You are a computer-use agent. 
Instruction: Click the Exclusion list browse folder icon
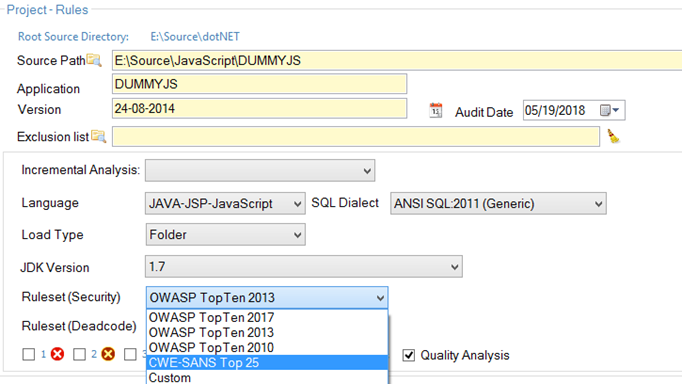pyautogui.click(x=98, y=137)
